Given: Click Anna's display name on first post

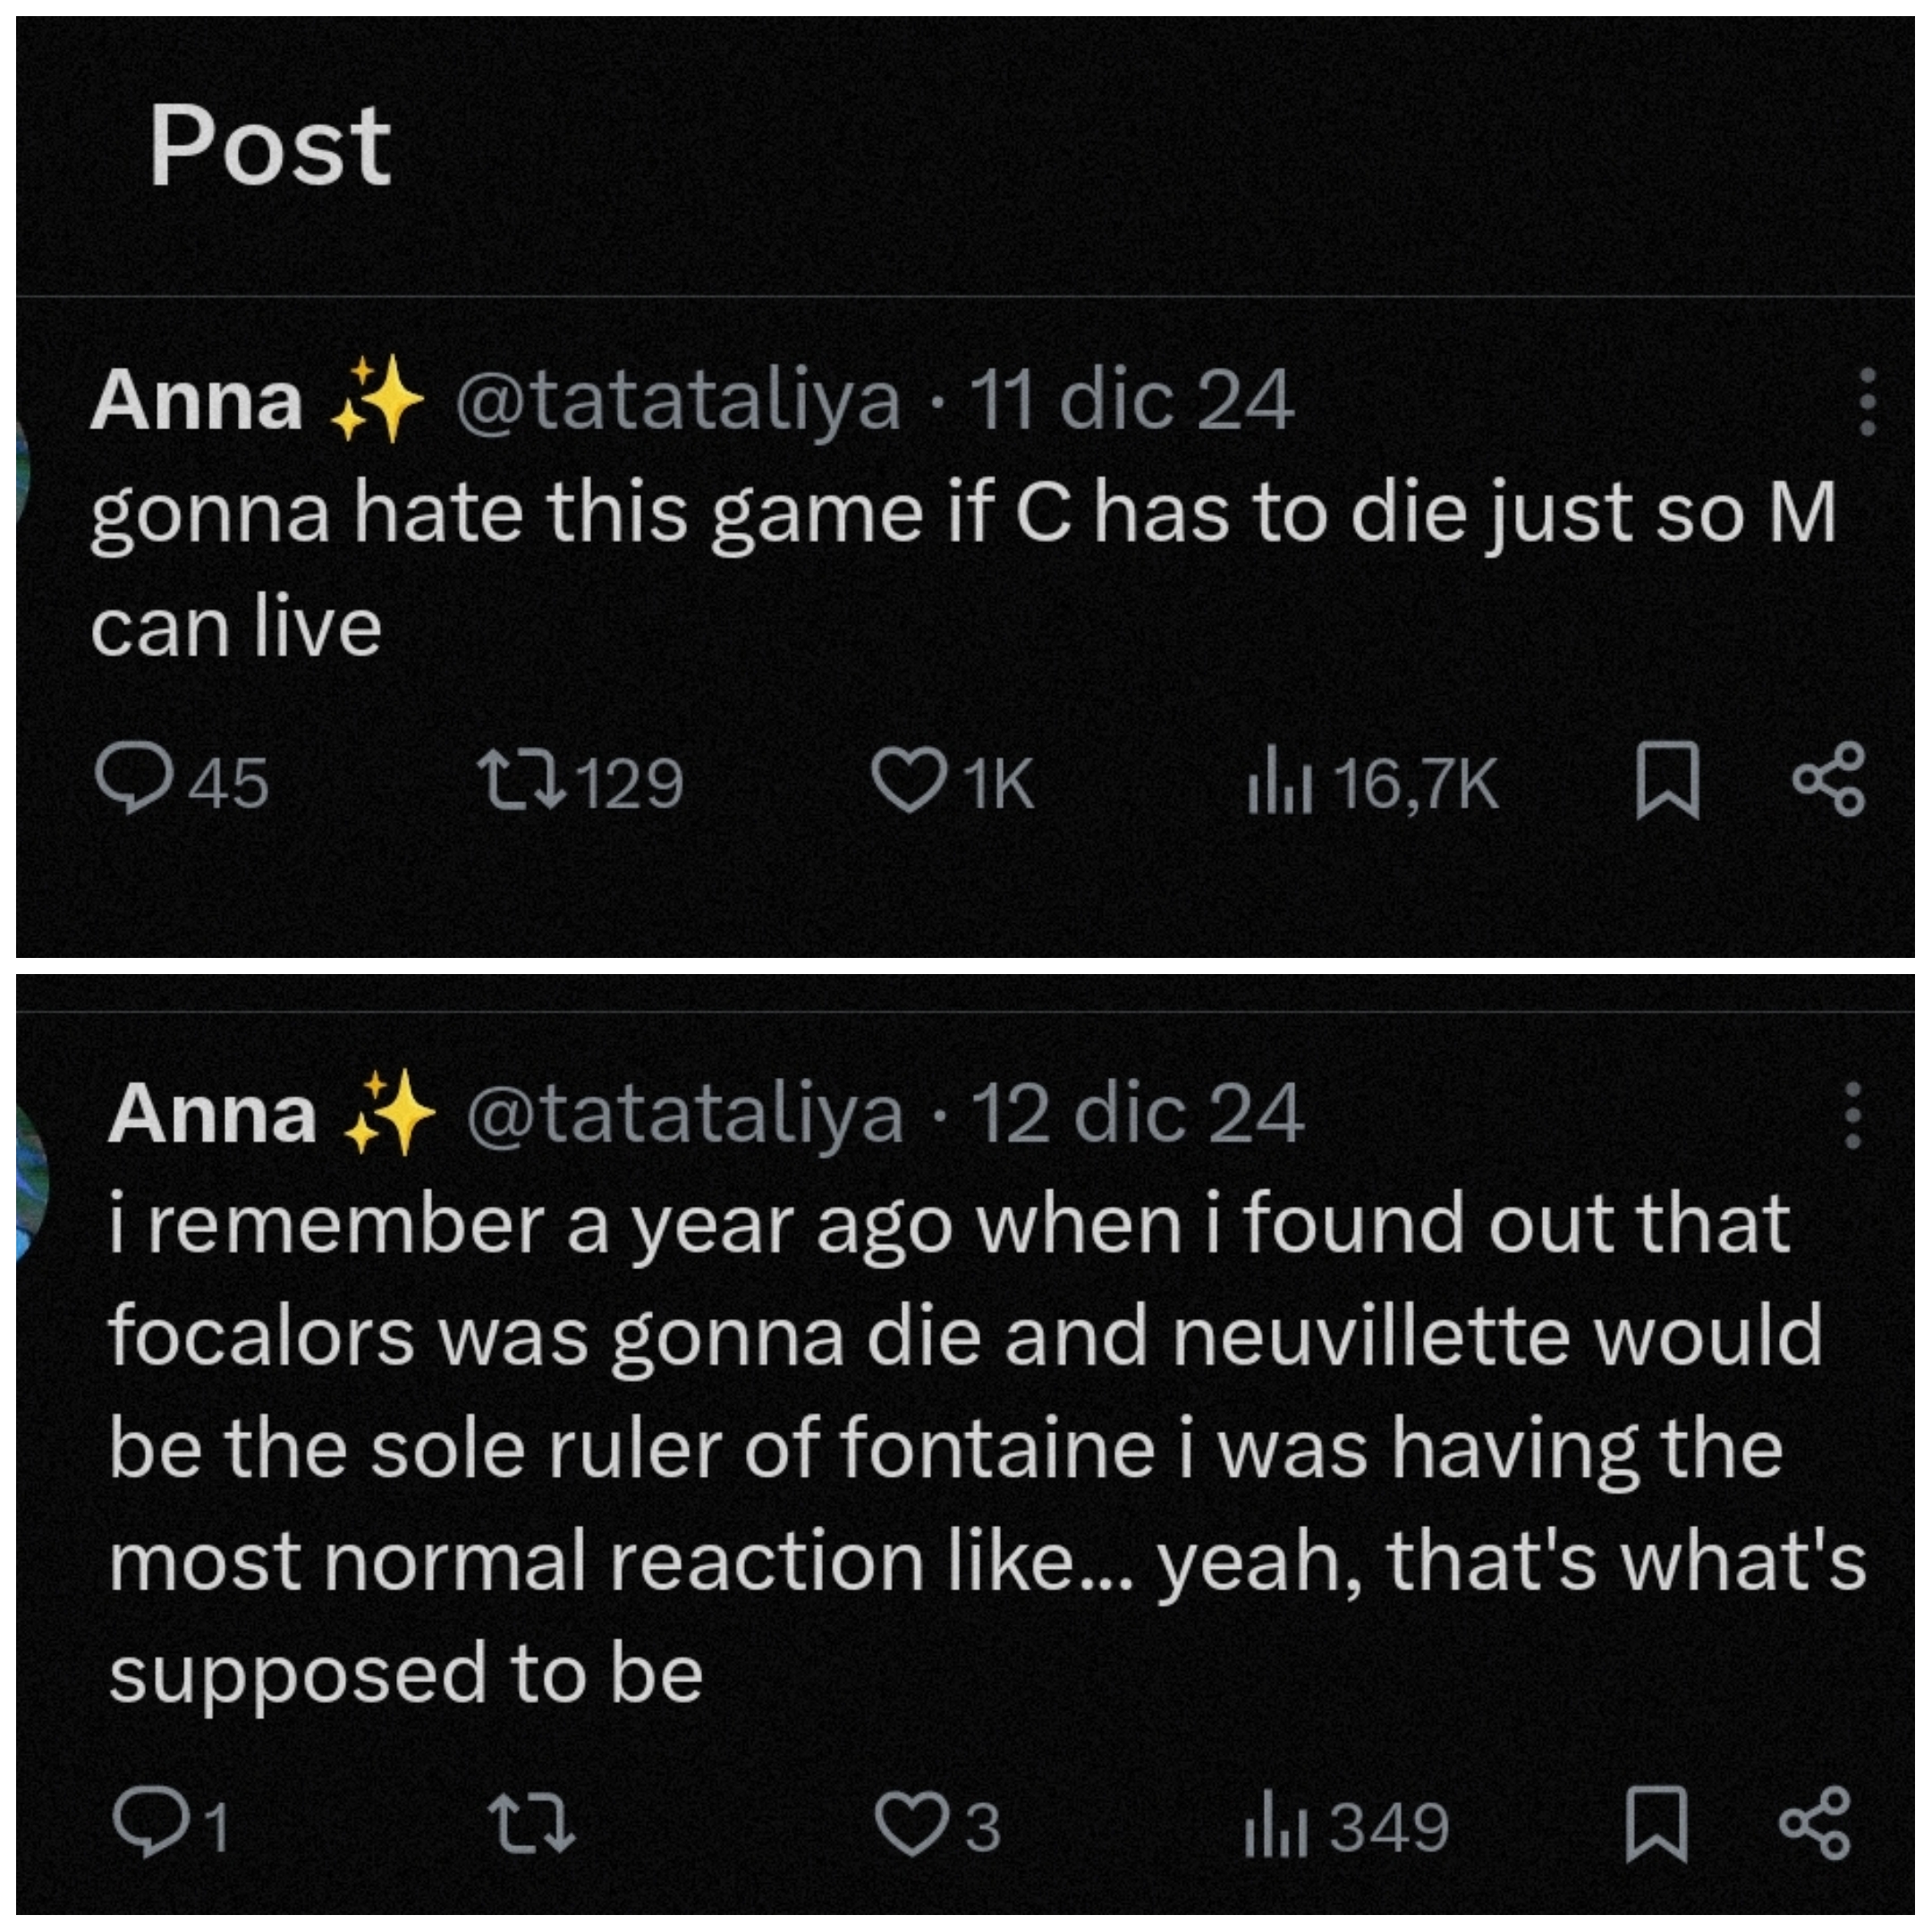Looking at the screenshot, I should [x=197, y=401].
